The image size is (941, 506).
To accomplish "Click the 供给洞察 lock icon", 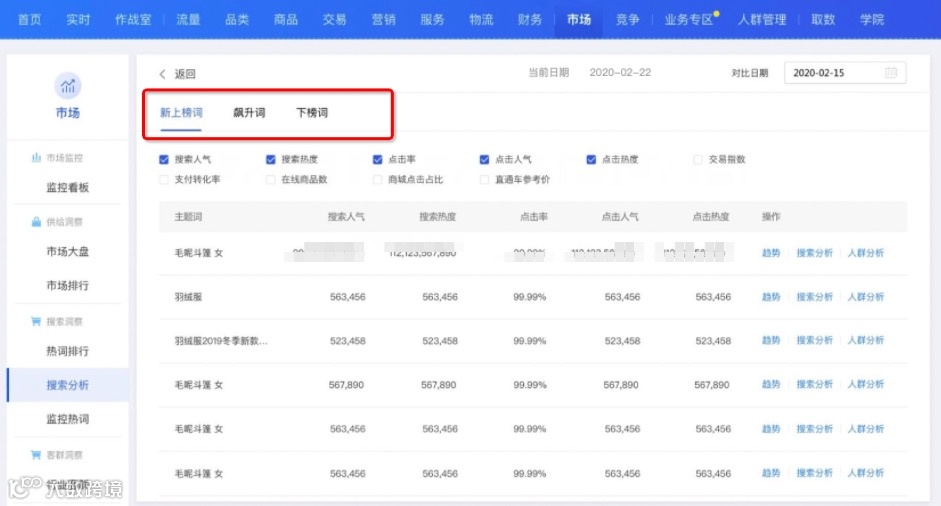I will point(36,221).
